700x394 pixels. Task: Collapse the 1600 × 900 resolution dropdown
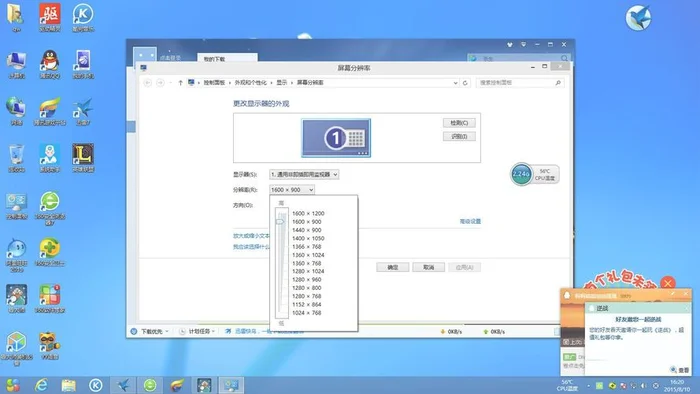pyautogui.click(x=292, y=190)
